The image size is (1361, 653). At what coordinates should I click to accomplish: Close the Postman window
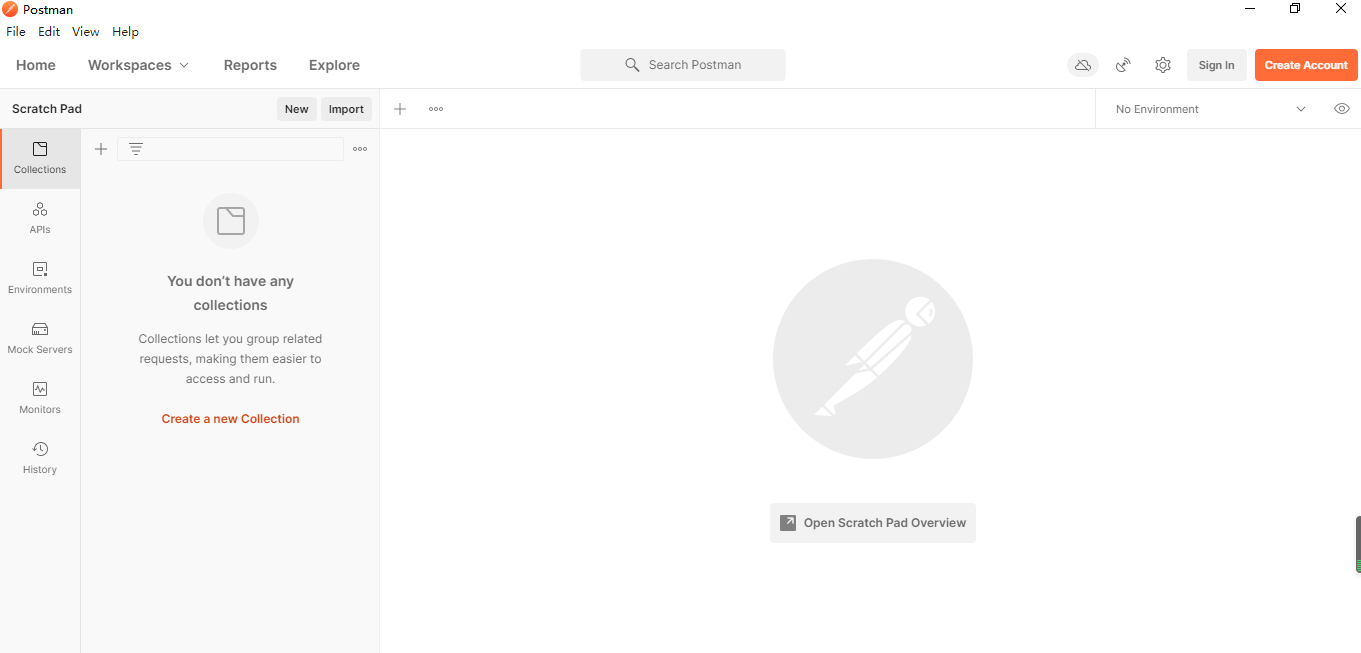1340,9
